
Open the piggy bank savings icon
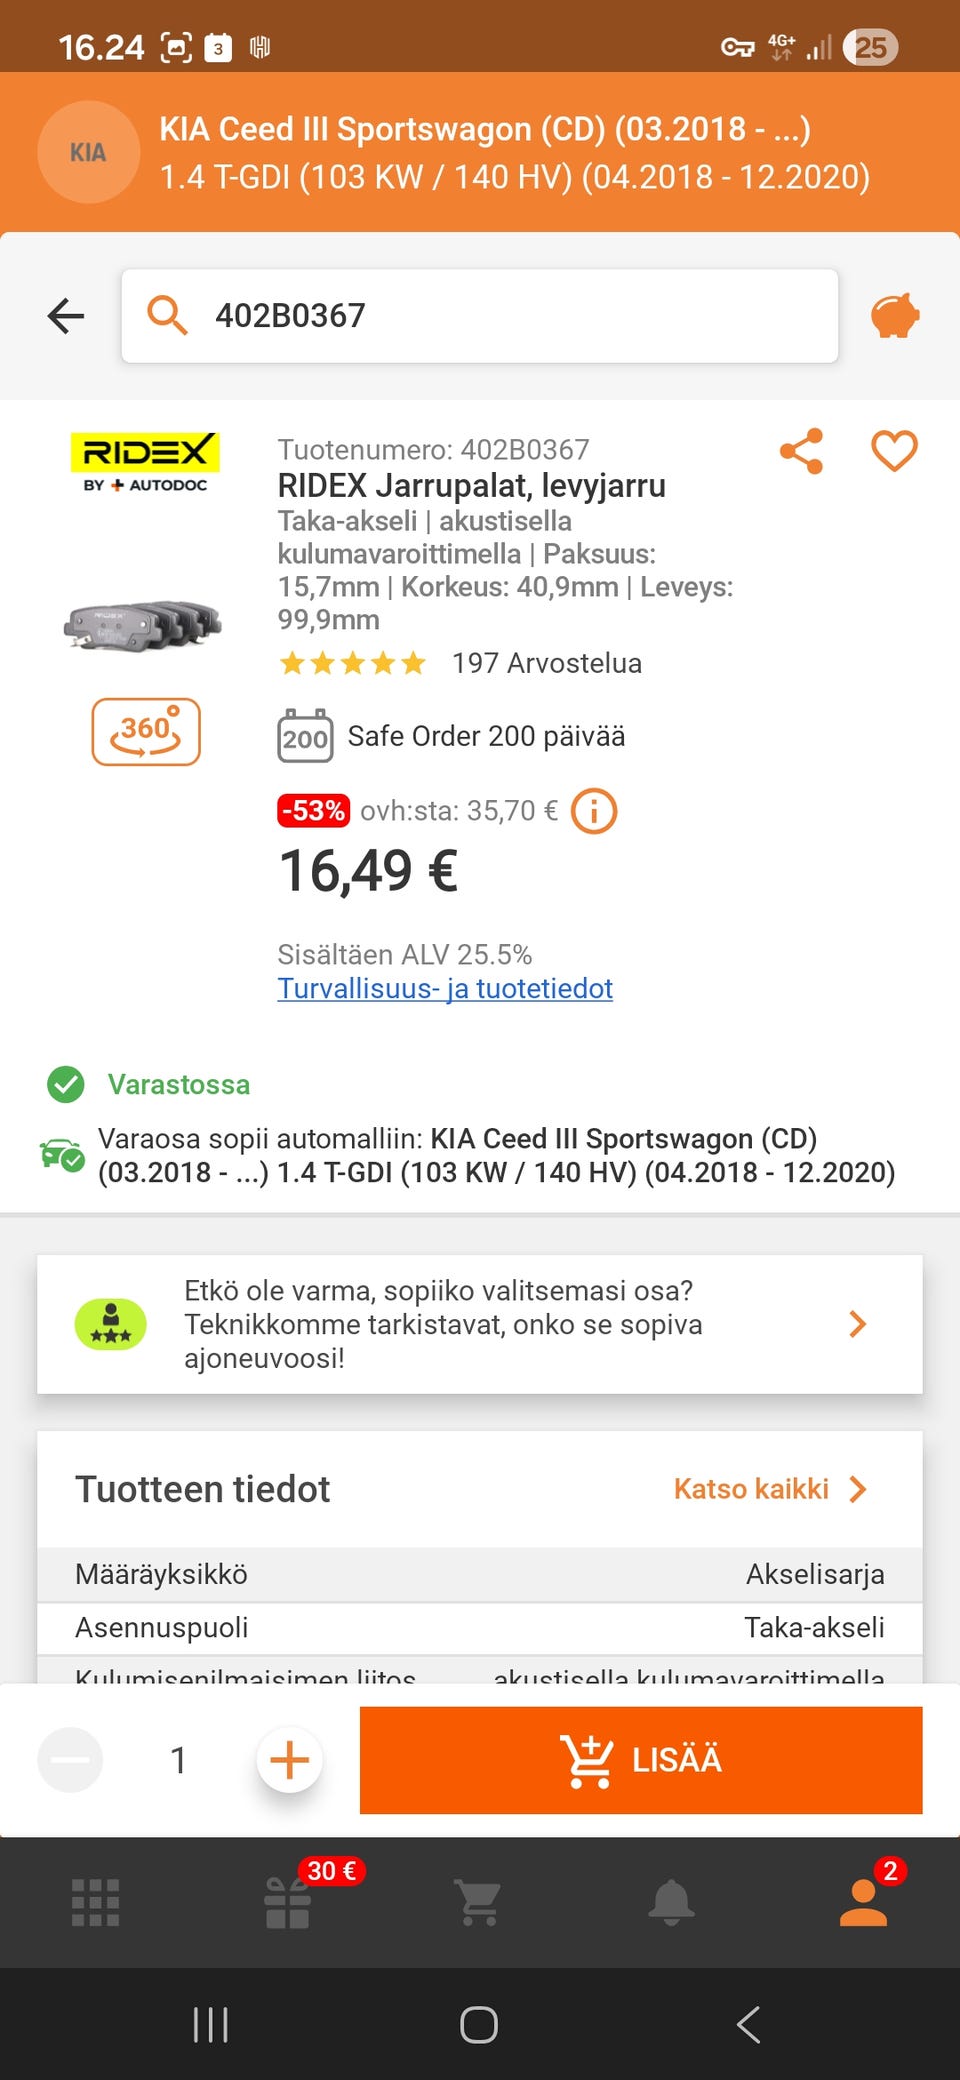[x=894, y=316]
